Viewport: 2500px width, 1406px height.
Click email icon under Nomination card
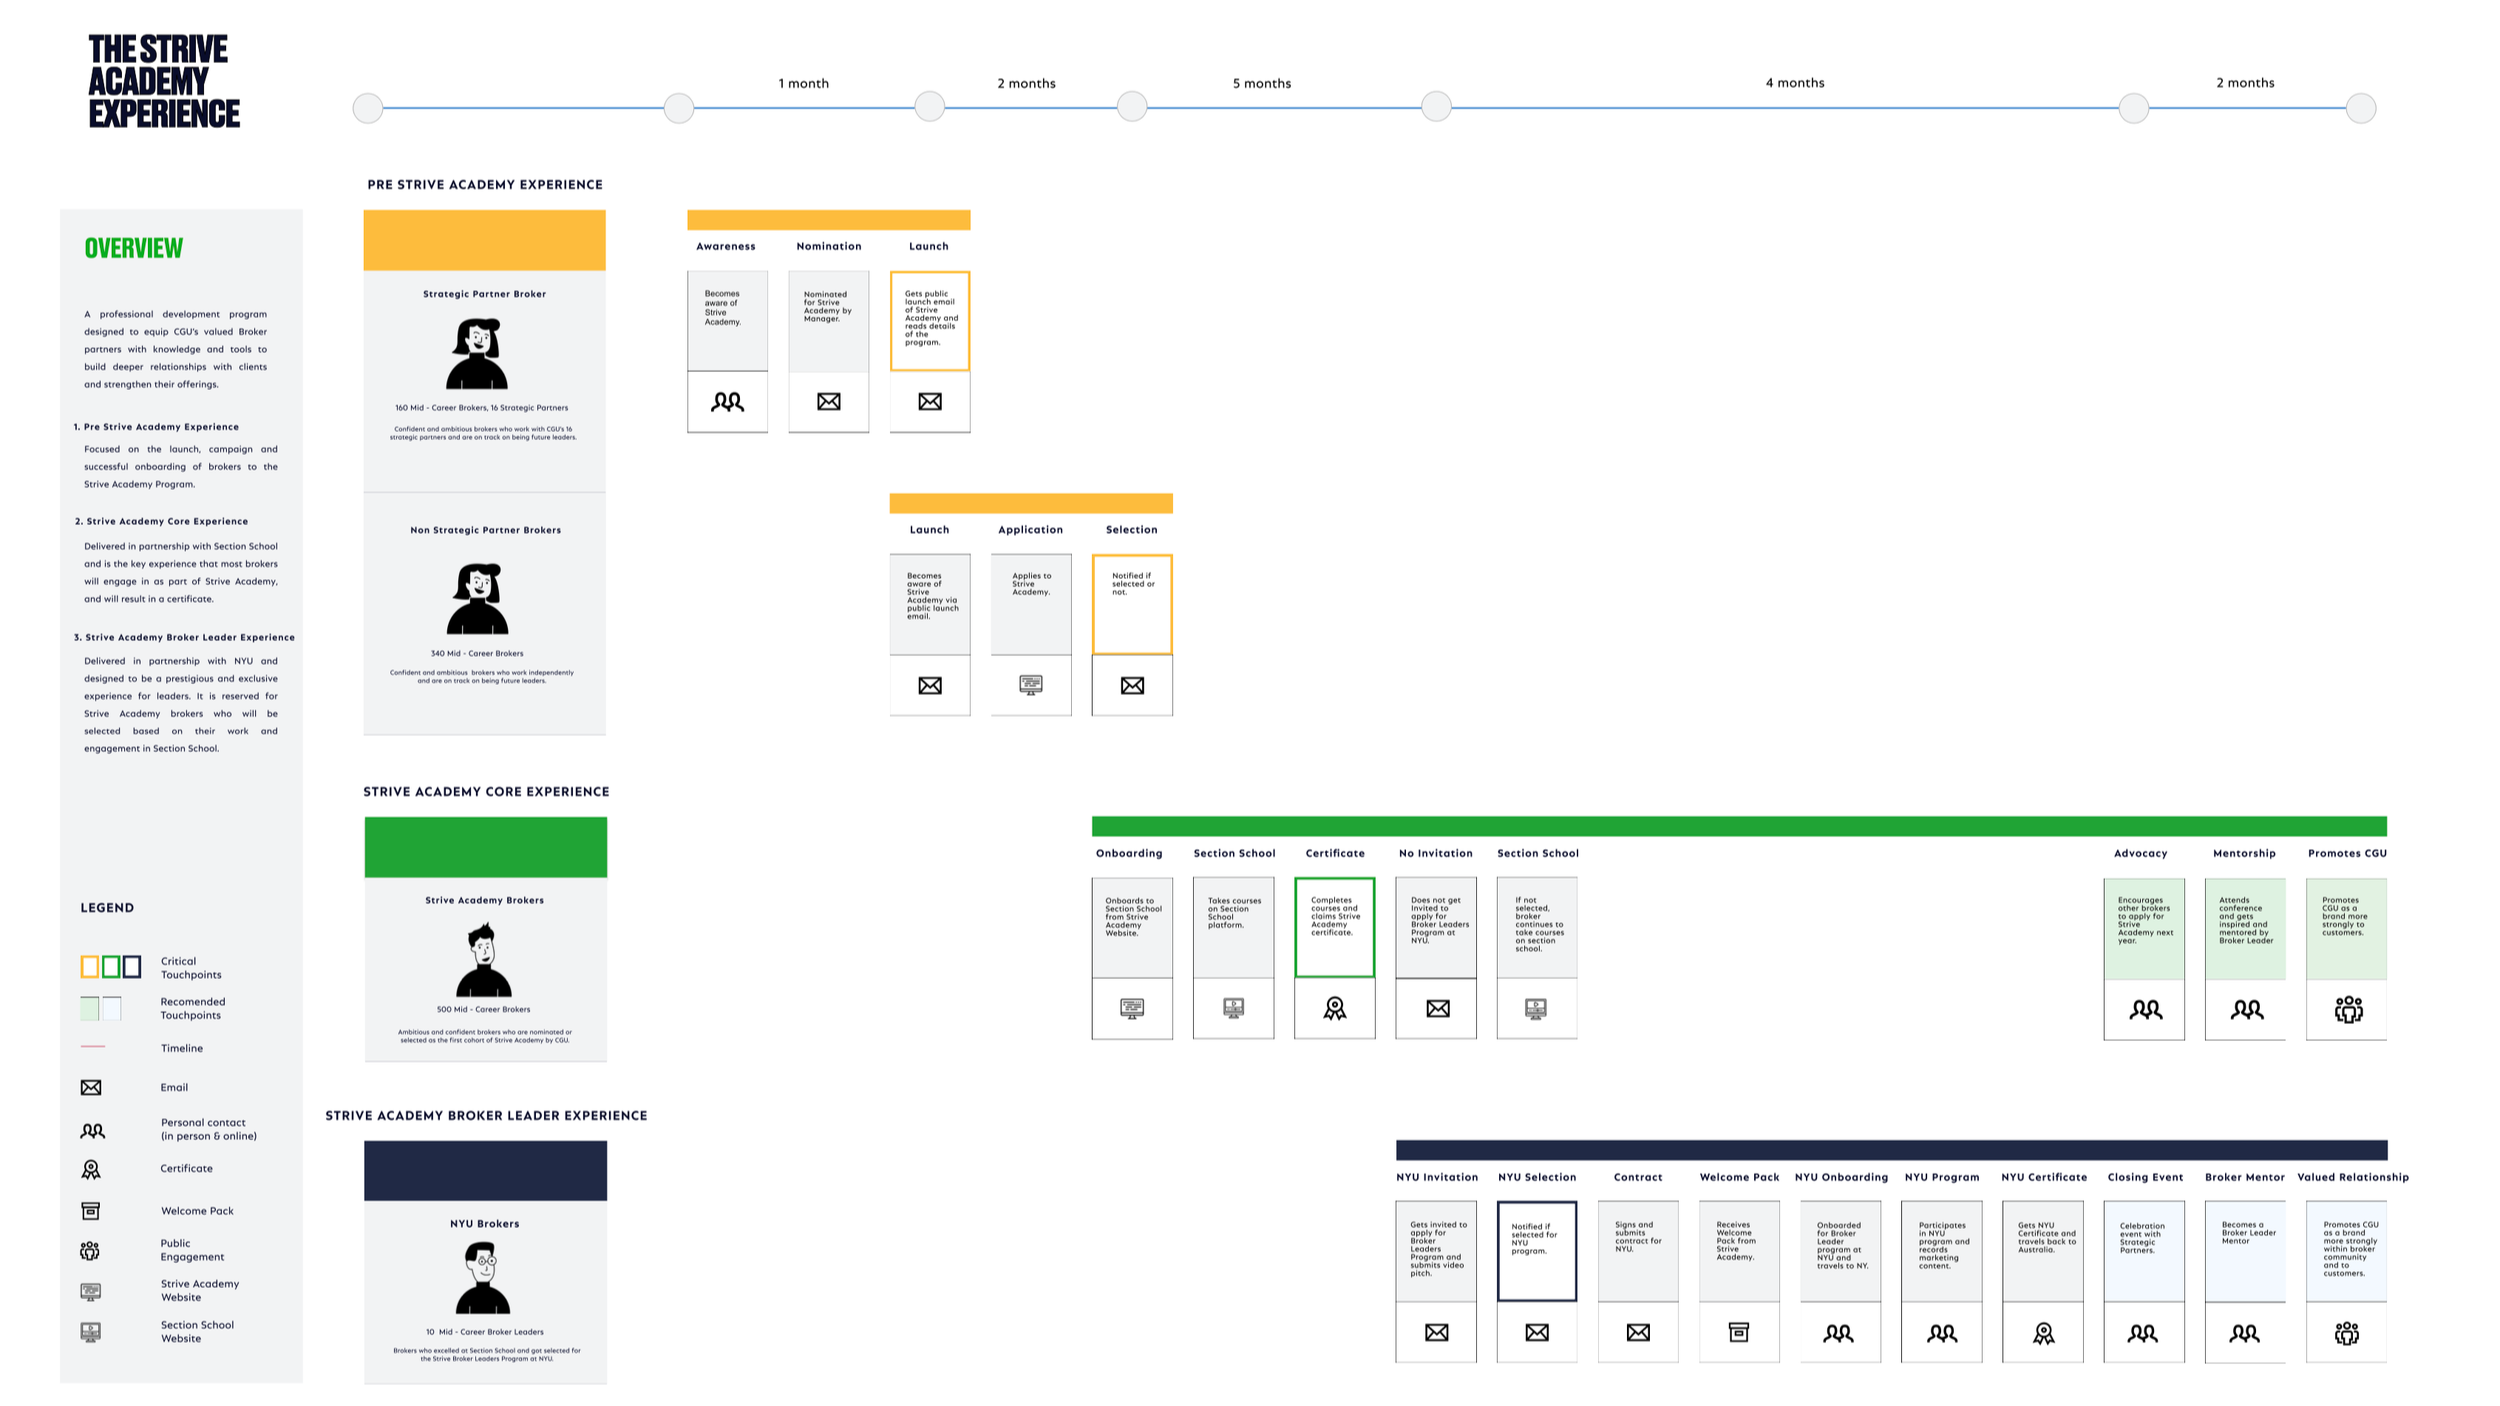coord(828,402)
